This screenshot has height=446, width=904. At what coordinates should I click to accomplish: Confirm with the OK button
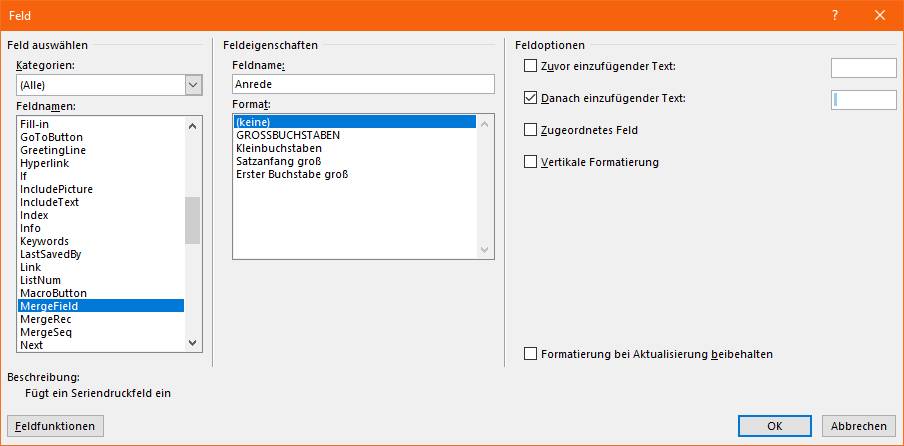[x=774, y=426]
